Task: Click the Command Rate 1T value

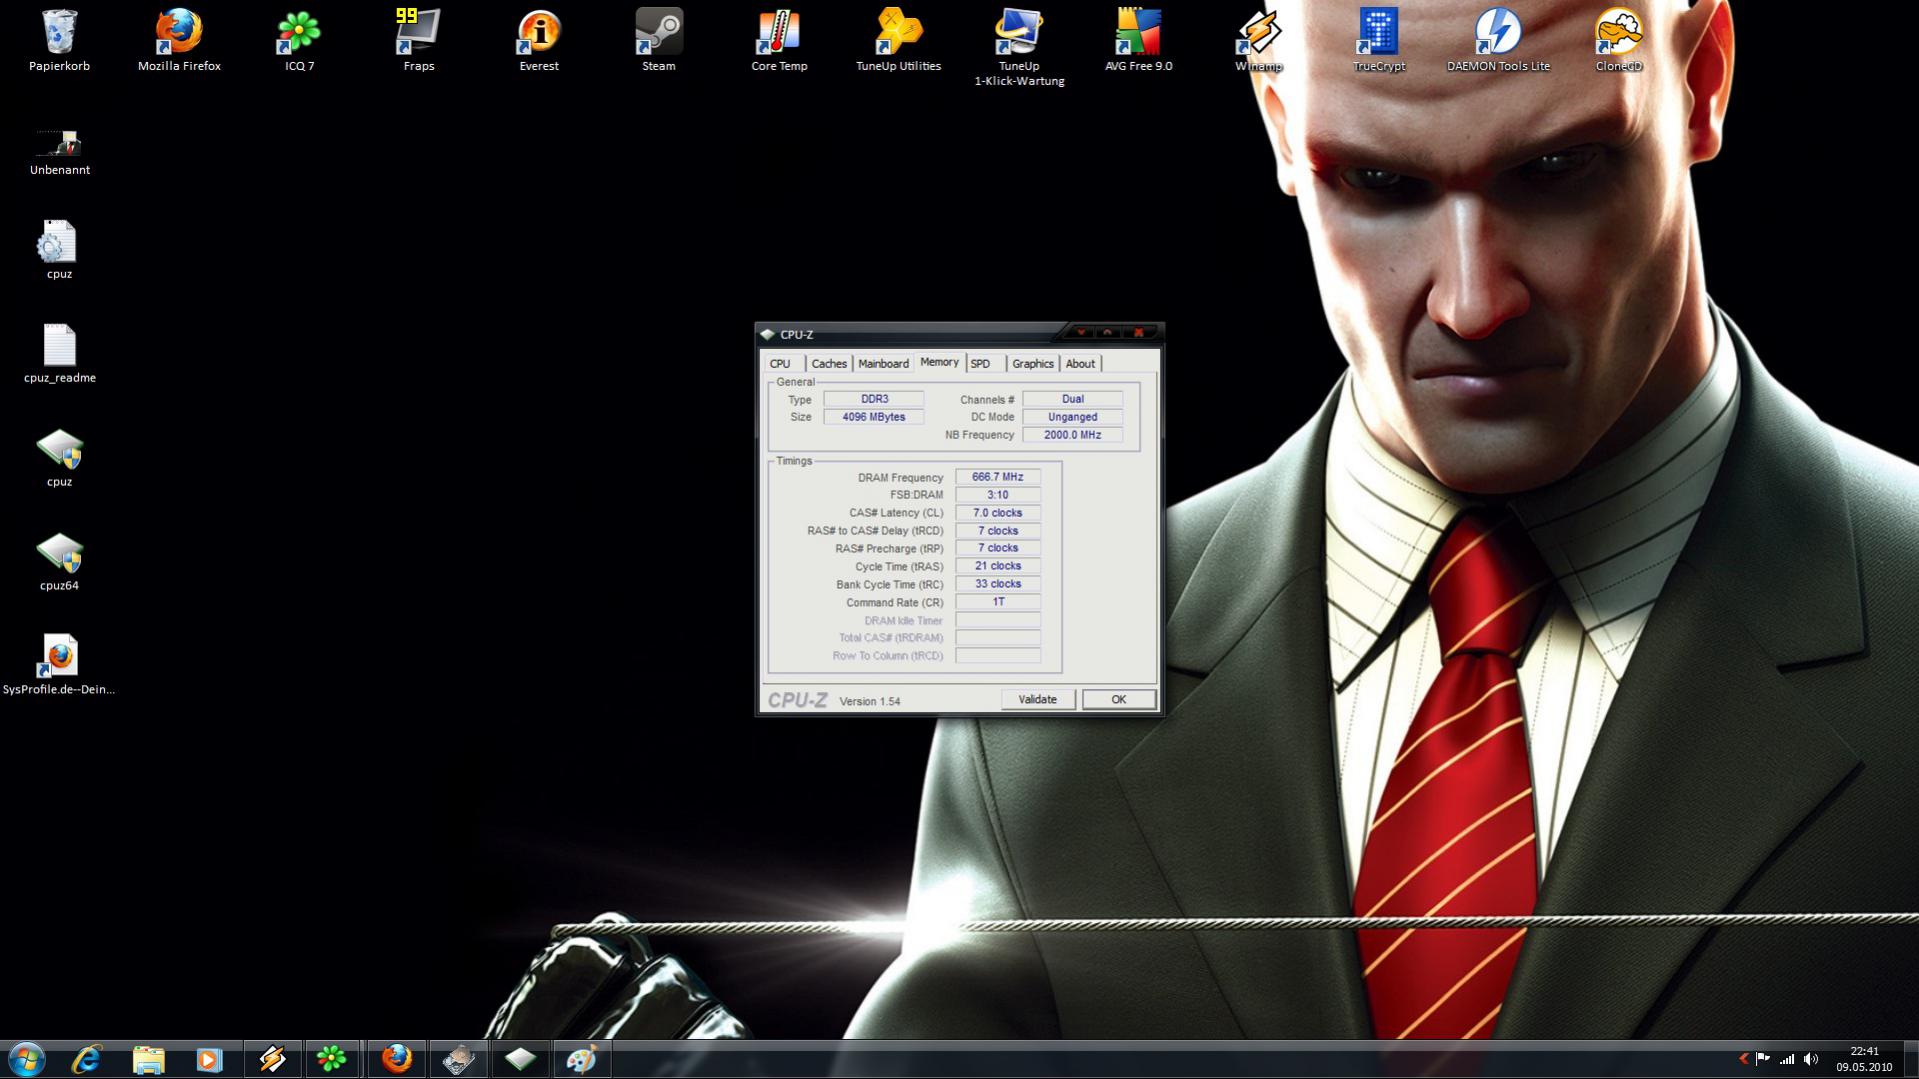Action: pos(997,602)
